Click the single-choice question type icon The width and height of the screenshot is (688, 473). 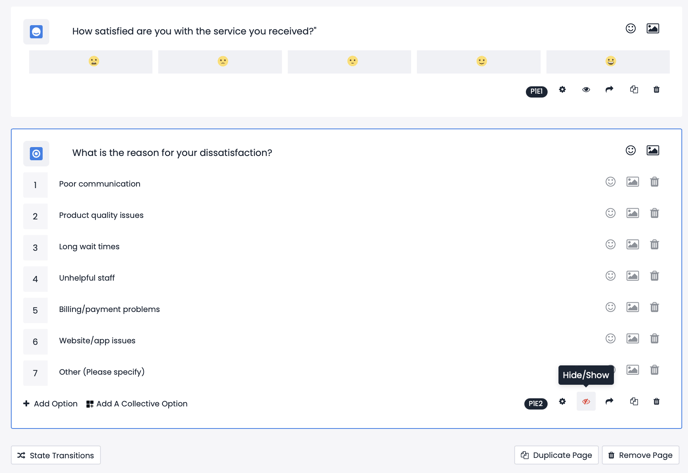(x=36, y=154)
